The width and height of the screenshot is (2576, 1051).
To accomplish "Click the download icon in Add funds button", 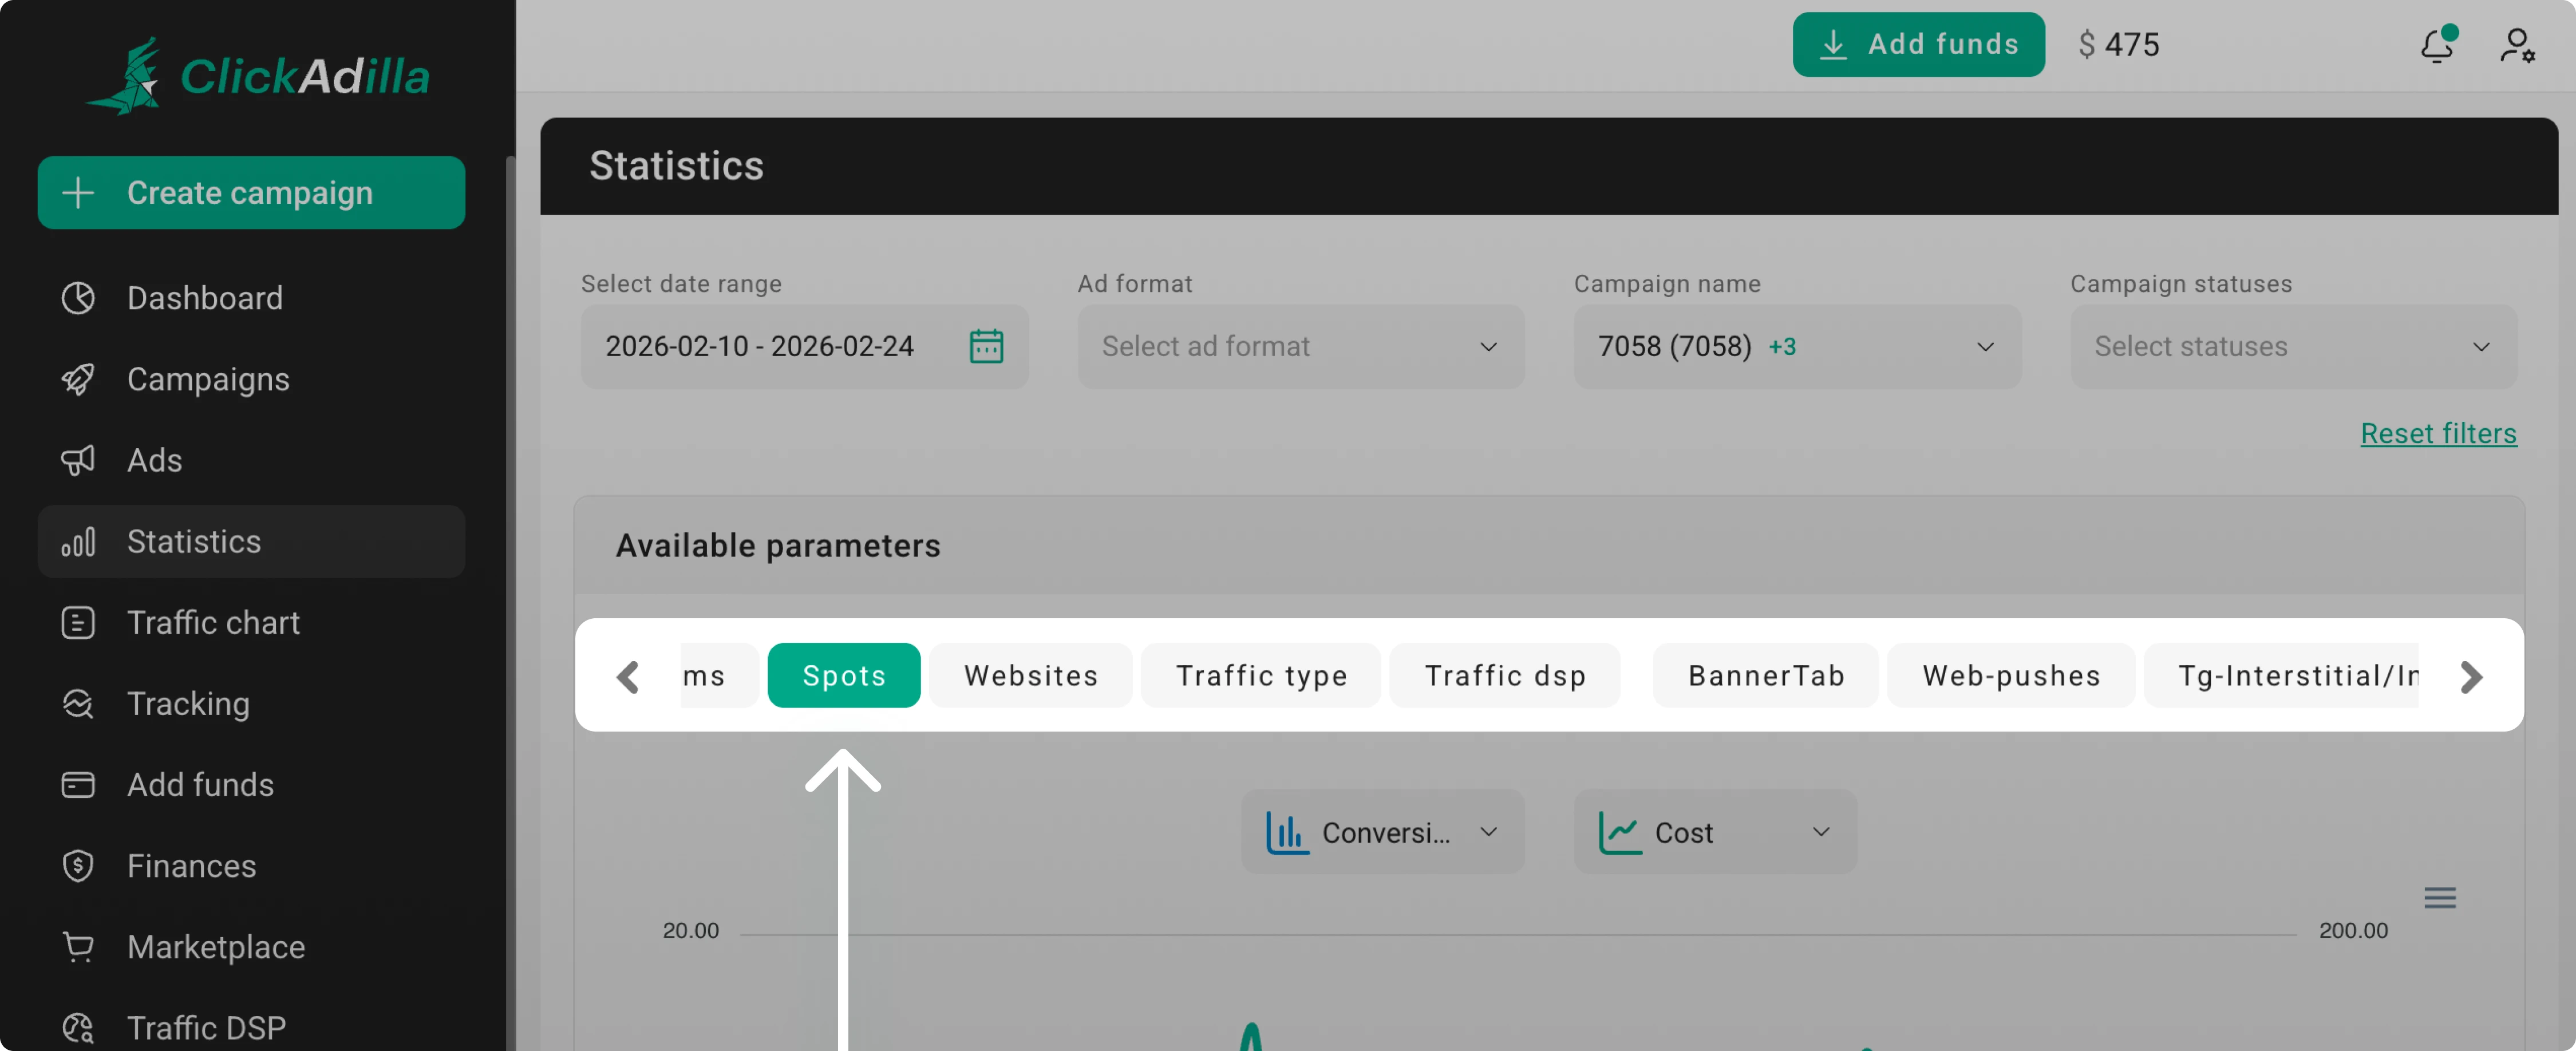I will [1832, 44].
